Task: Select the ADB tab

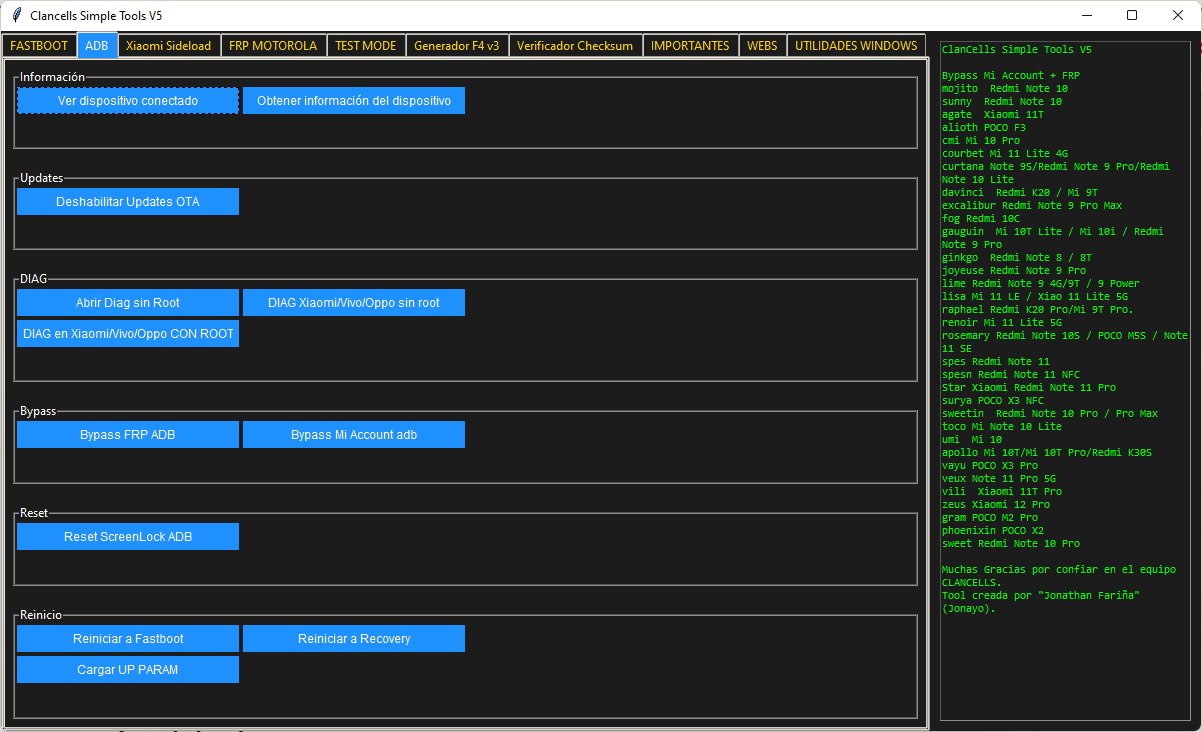Action: pyautogui.click(x=96, y=45)
